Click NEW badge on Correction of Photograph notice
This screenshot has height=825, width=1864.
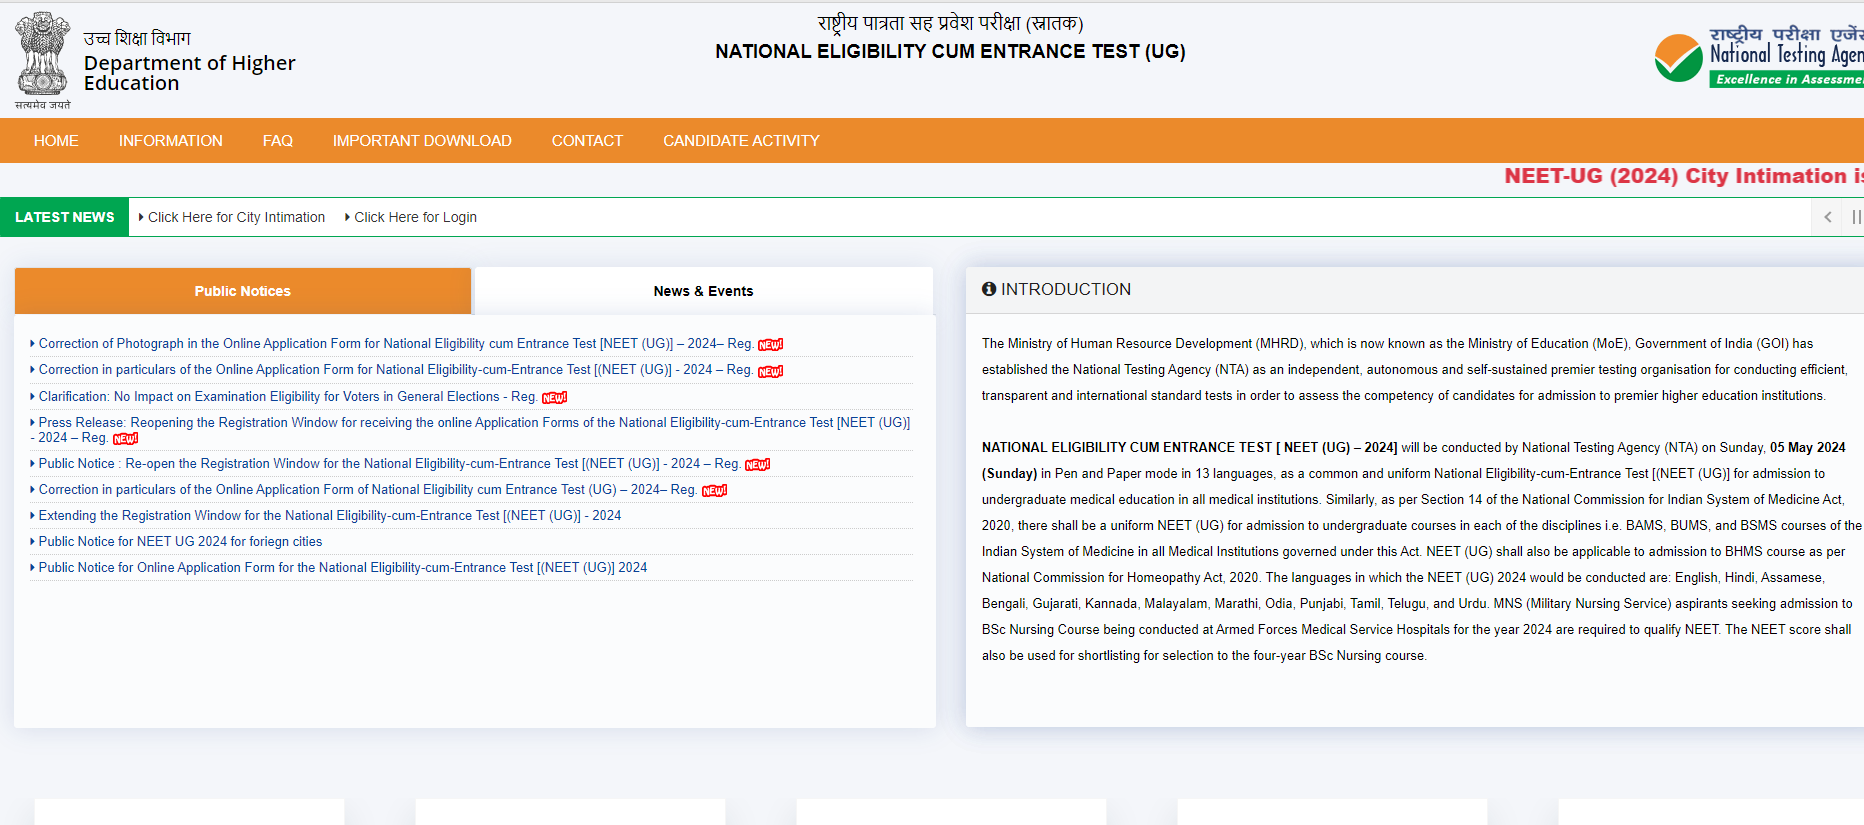coord(770,345)
